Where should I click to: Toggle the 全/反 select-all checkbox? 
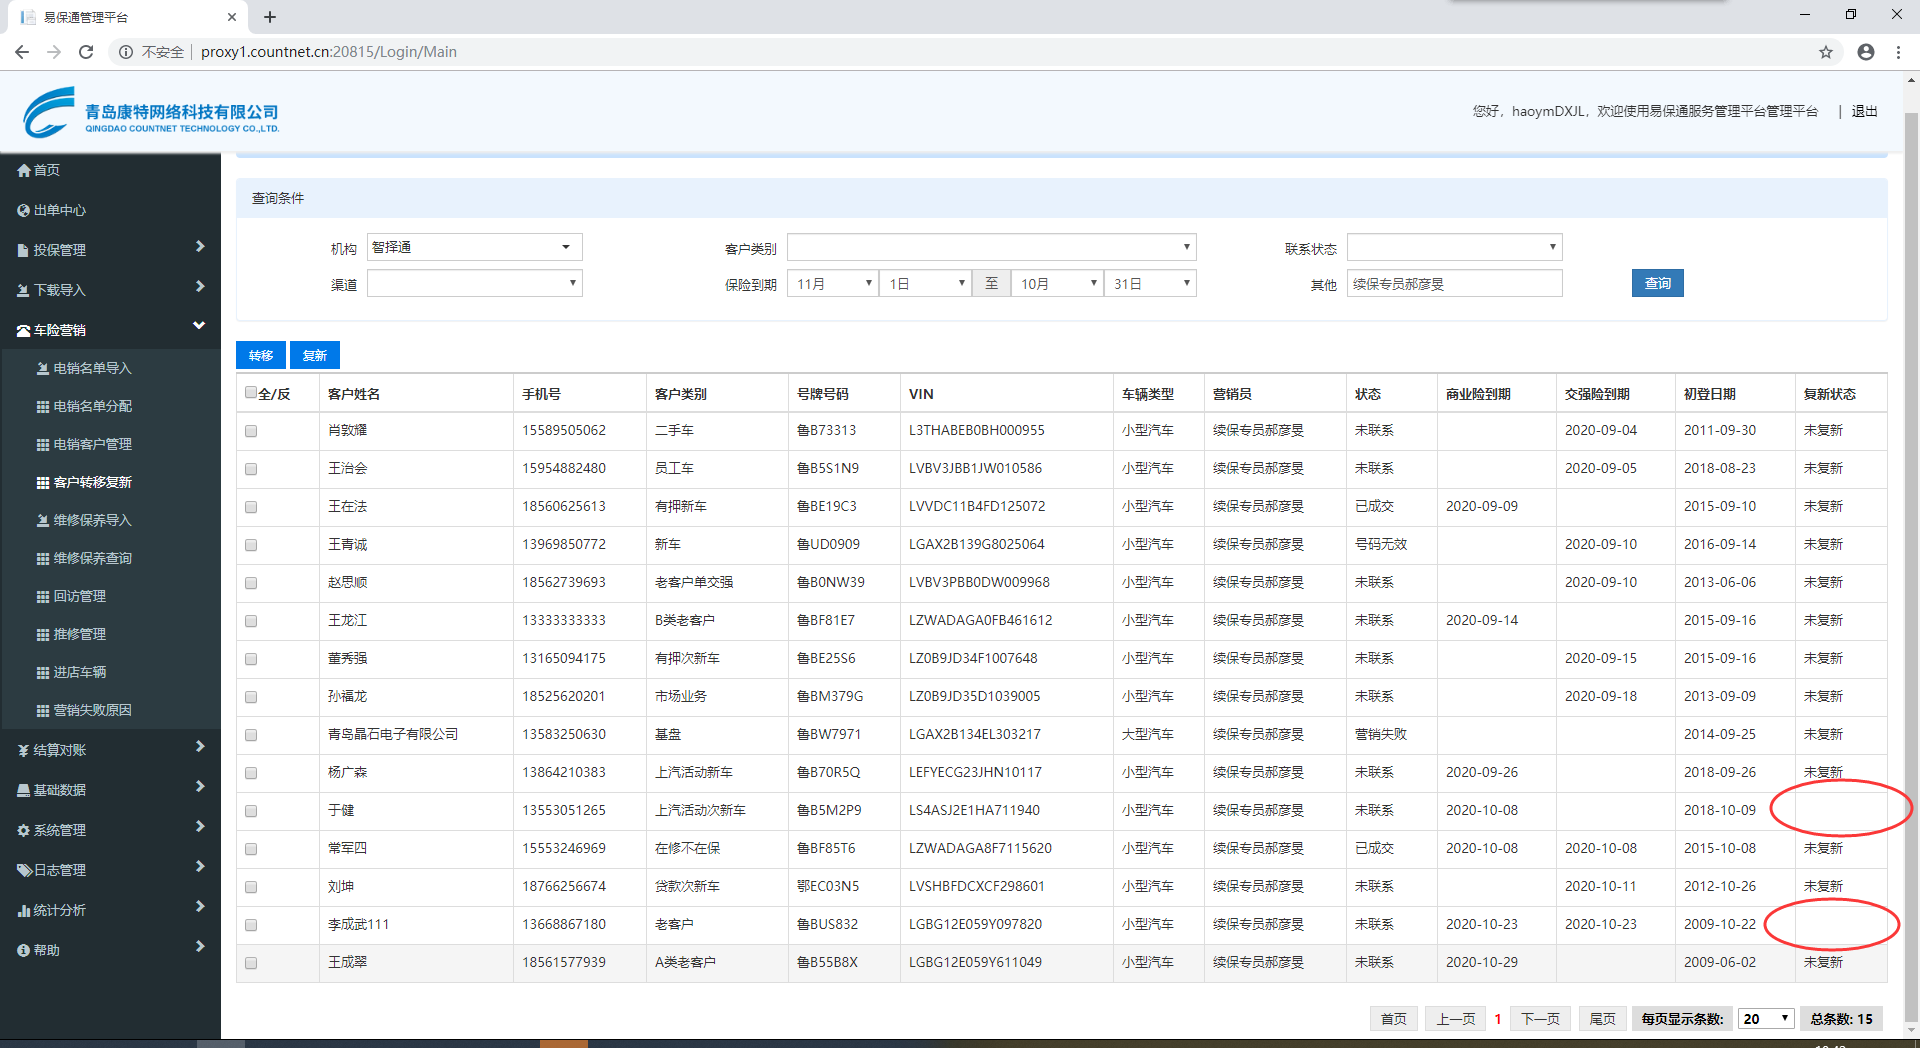[x=251, y=393]
